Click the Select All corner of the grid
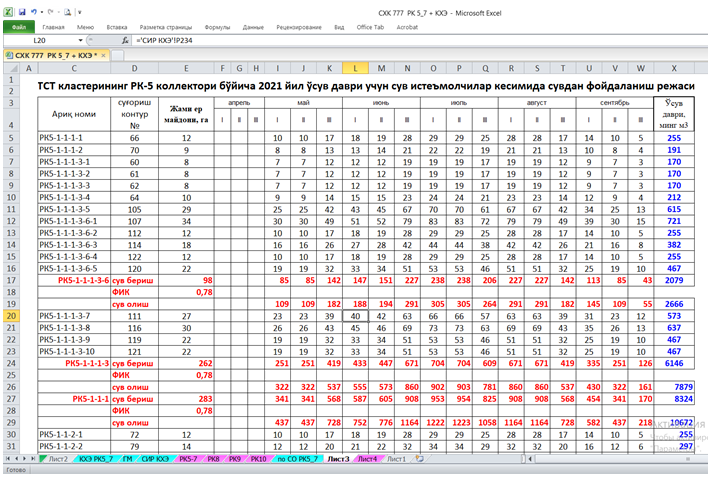714x479 pixels. pos(9,68)
